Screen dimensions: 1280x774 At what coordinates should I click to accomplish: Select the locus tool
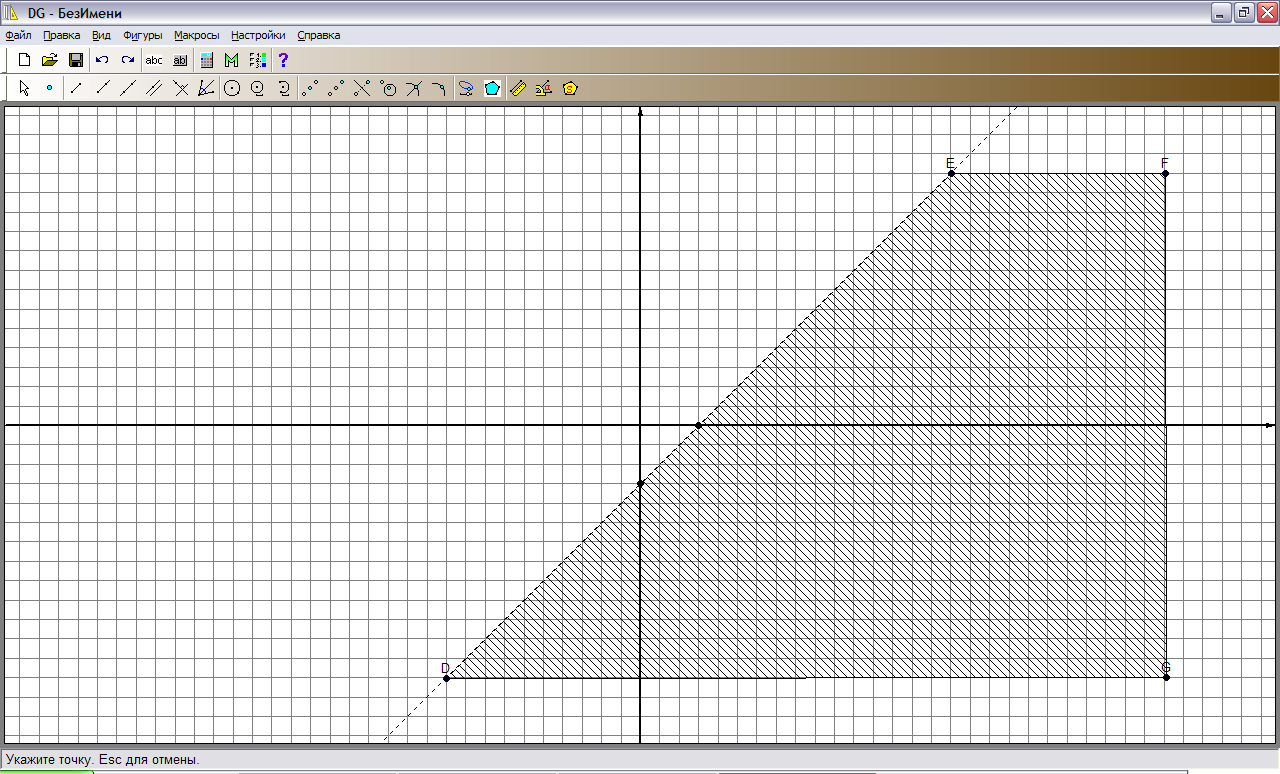[x=466, y=88]
